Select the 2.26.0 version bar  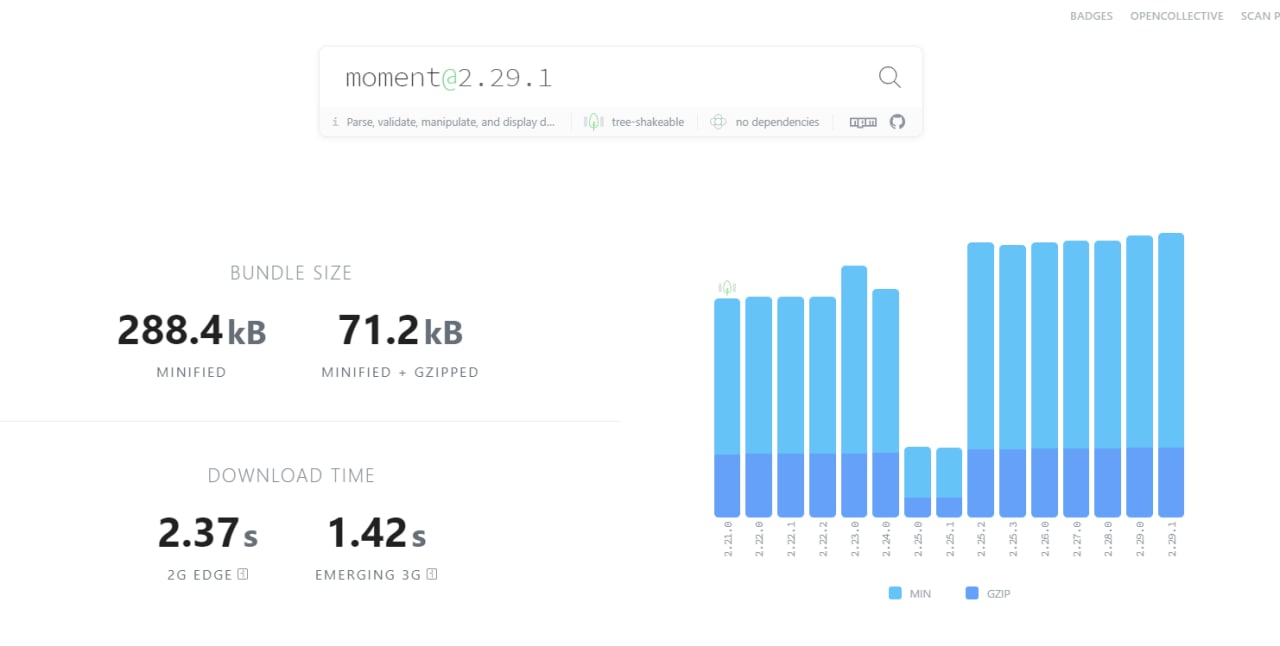[x=1045, y=380]
